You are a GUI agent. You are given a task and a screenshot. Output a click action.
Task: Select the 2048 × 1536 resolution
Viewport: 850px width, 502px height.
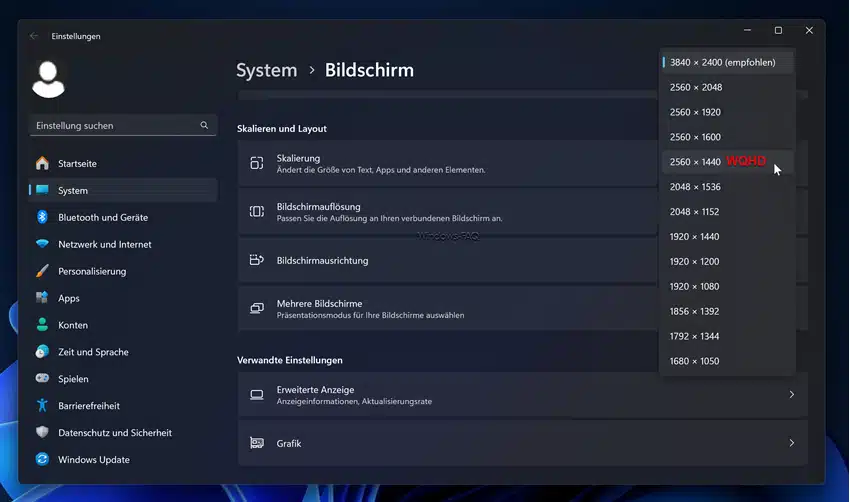(727, 187)
